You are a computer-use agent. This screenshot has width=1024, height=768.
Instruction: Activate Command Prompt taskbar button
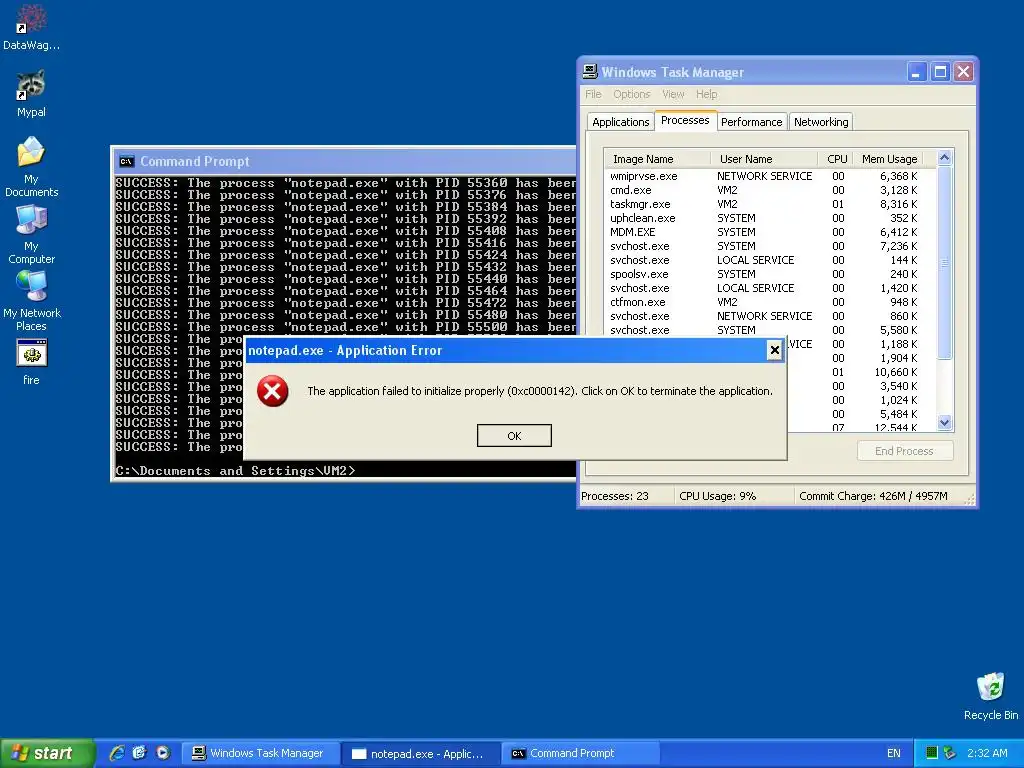(x=580, y=753)
